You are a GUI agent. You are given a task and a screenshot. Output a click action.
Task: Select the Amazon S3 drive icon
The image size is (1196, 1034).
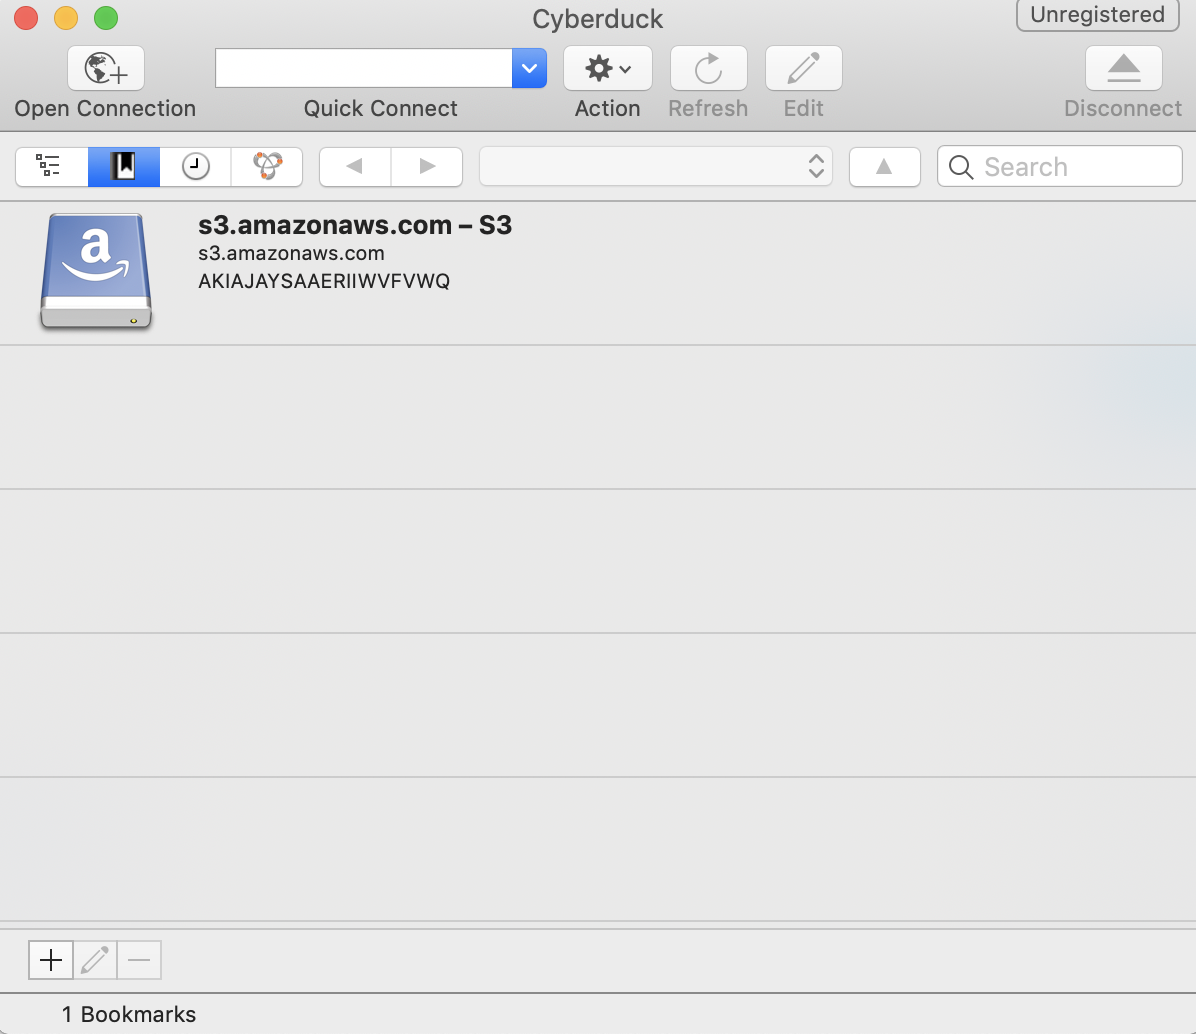[x=96, y=271]
